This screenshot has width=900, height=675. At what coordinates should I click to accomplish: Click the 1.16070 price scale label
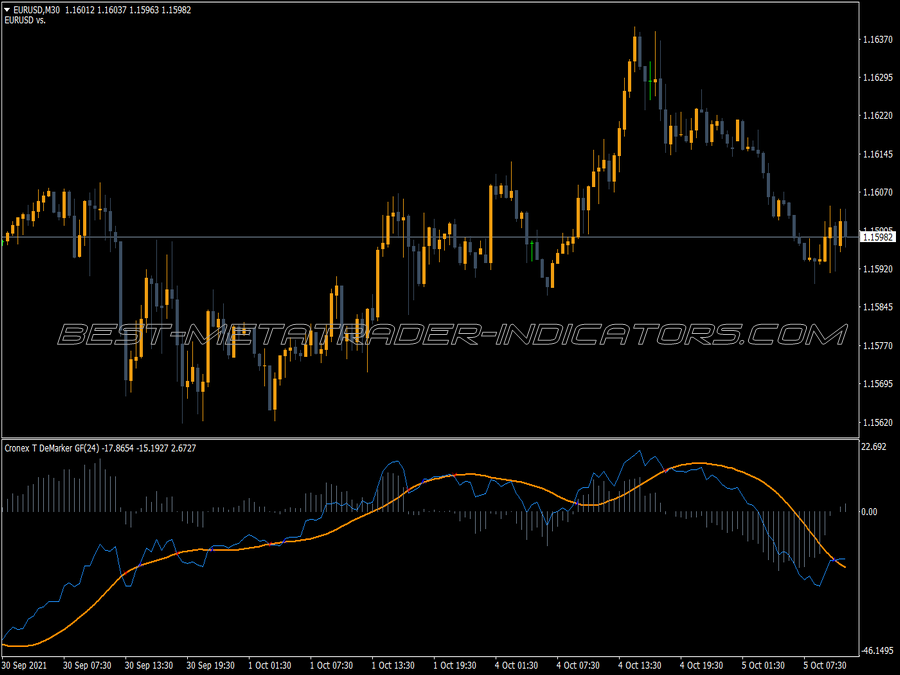pos(878,192)
